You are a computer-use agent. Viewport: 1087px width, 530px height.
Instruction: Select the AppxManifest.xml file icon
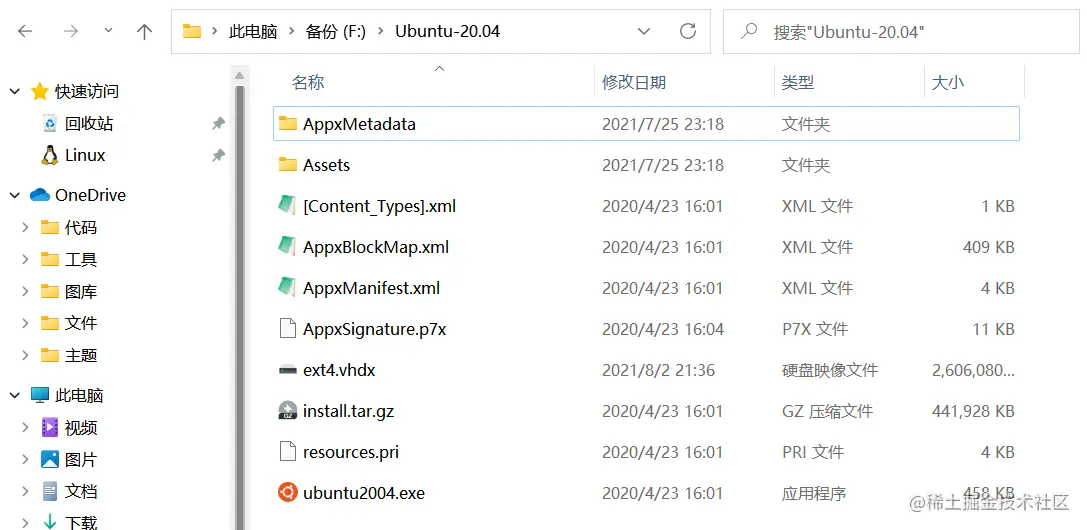[x=288, y=287]
